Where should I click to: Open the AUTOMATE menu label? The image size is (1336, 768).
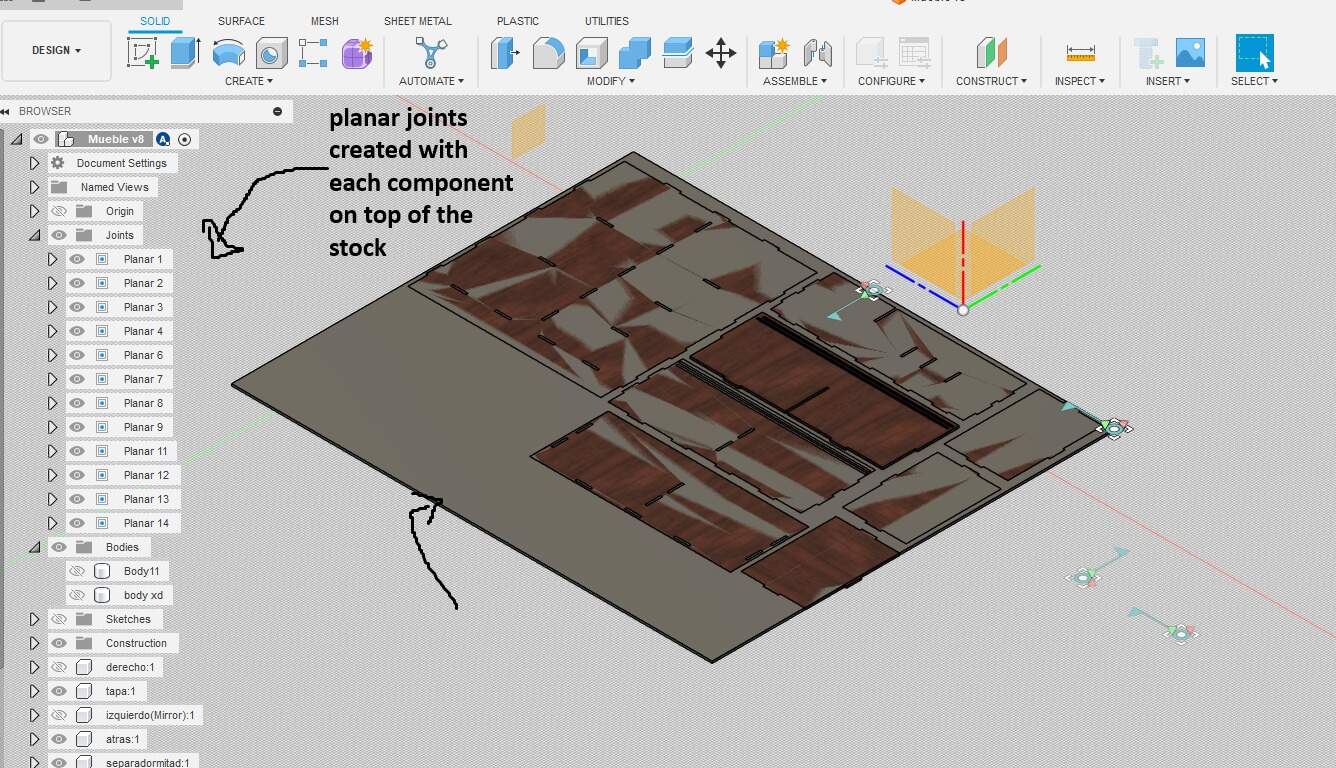tap(431, 81)
